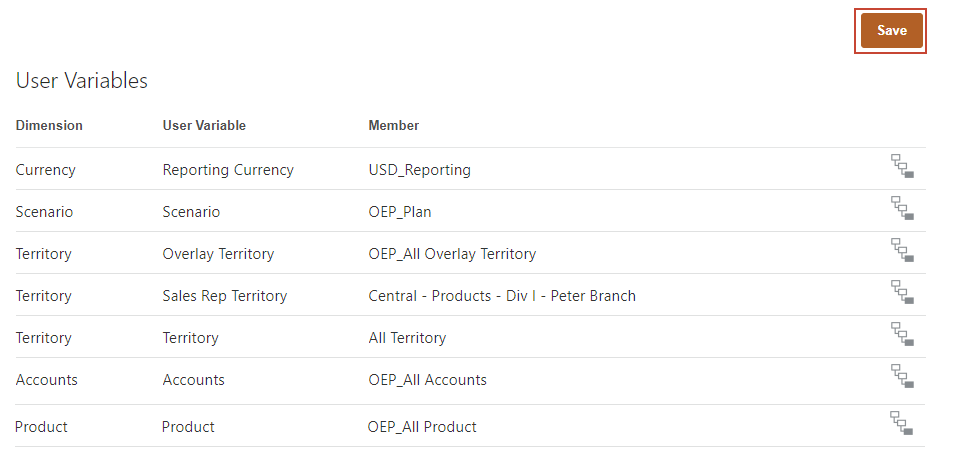Click the Member column header
The image size is (956, 475).
tap(394, 126)
